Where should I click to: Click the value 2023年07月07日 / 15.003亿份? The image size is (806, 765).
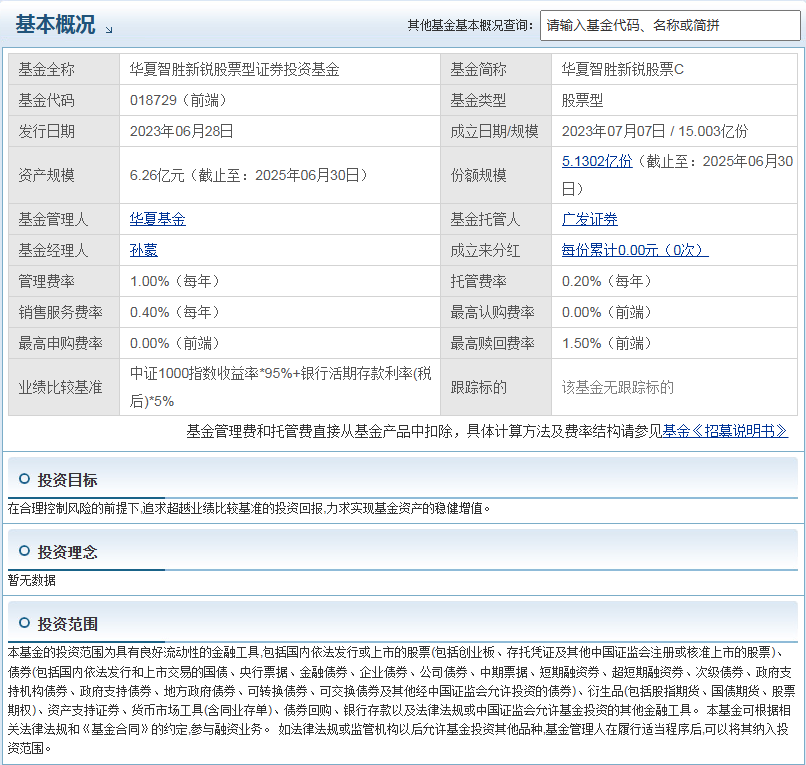point(655,131)
